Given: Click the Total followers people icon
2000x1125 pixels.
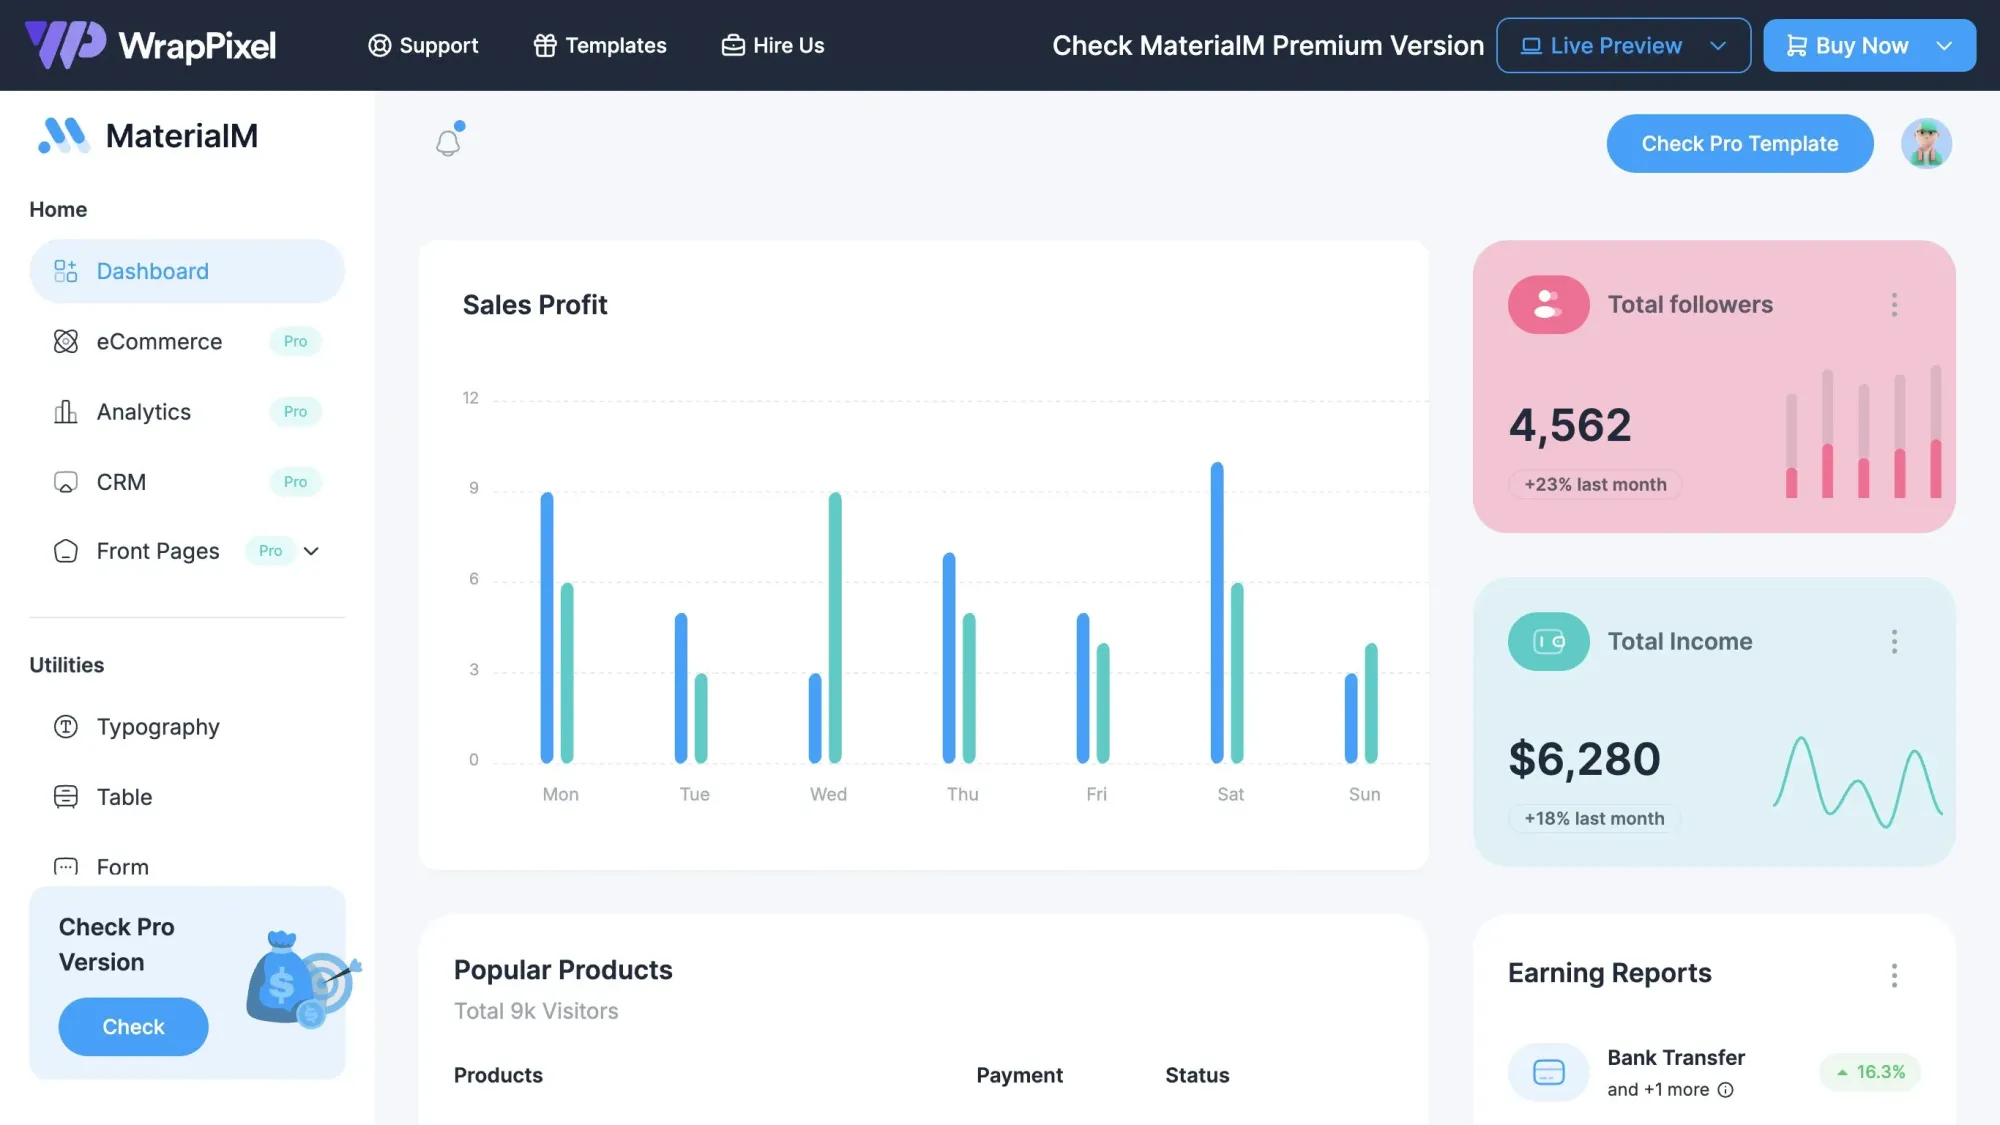Looking at the screenshot, I should click(x=1548, y=305).
